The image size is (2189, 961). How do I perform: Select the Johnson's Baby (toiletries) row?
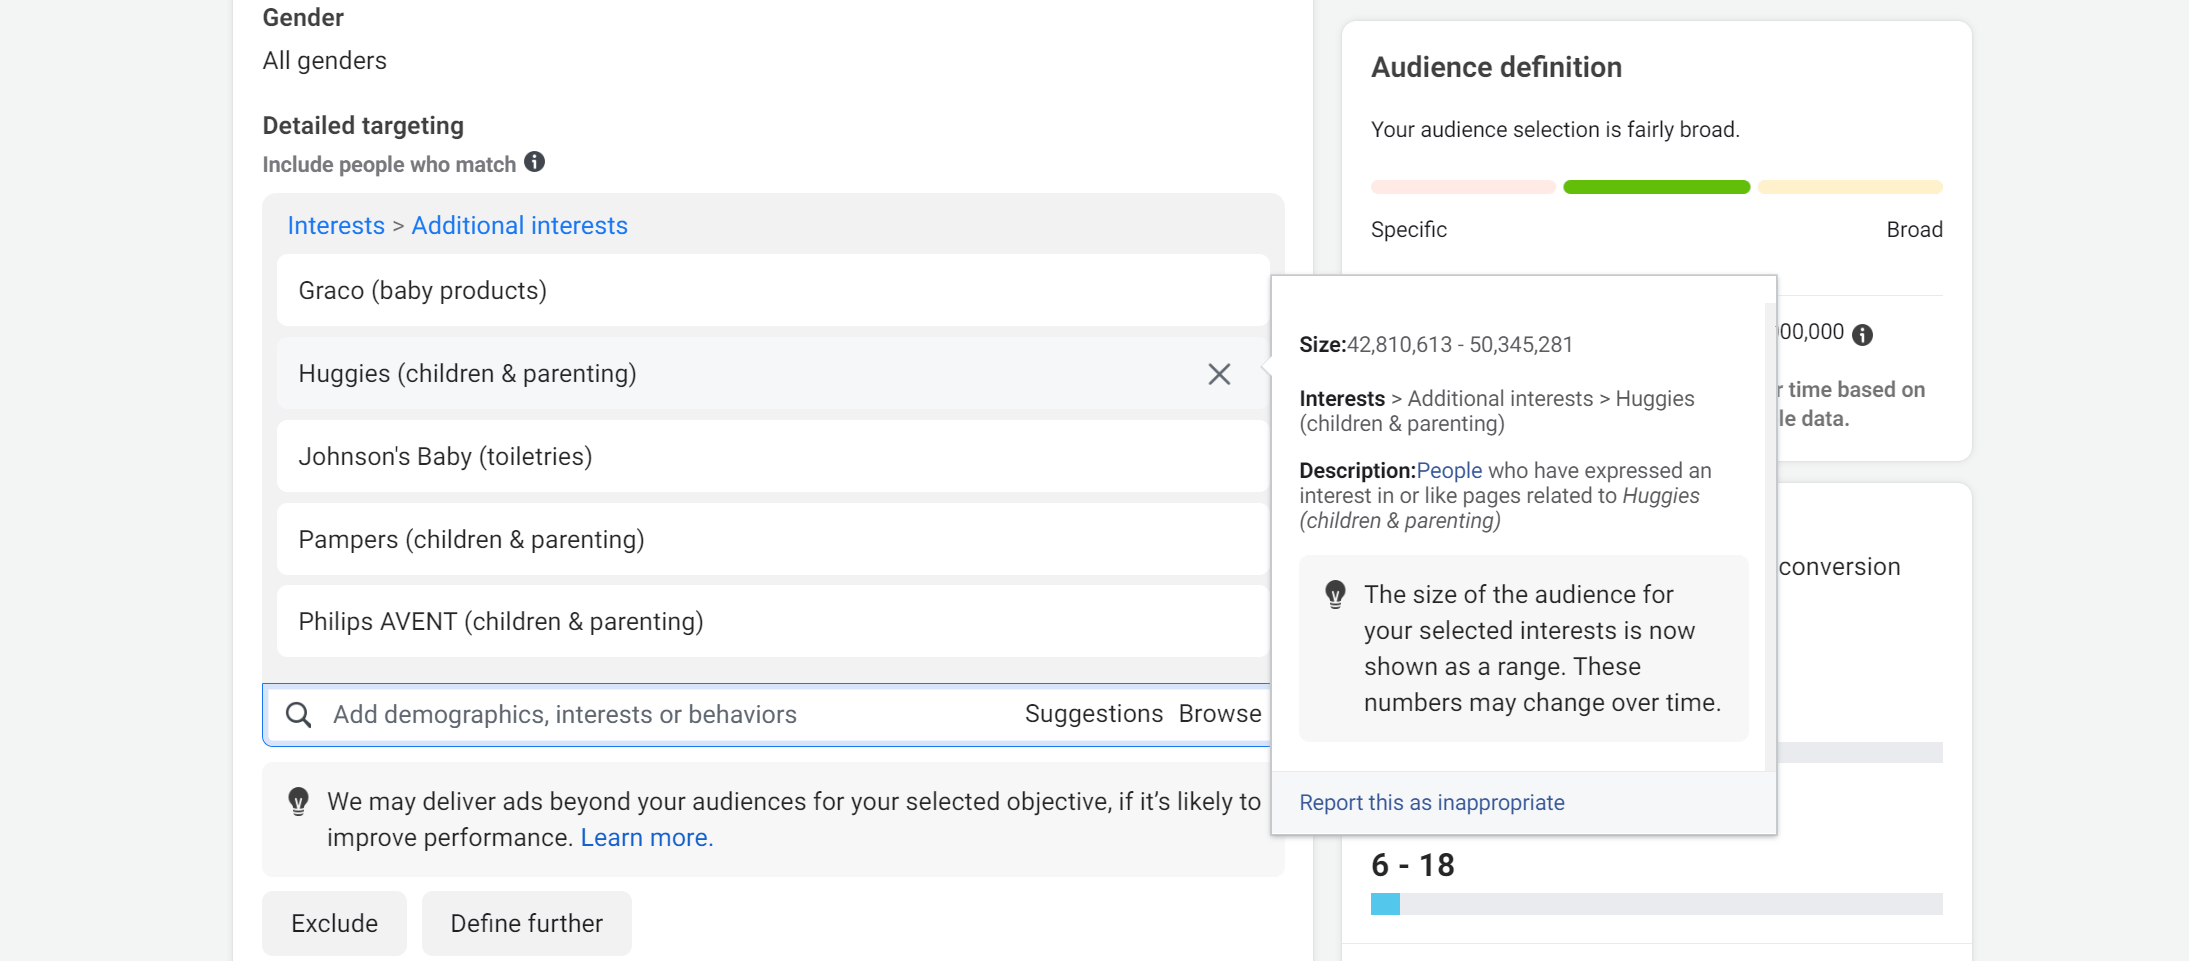click(x=773, y=456)
